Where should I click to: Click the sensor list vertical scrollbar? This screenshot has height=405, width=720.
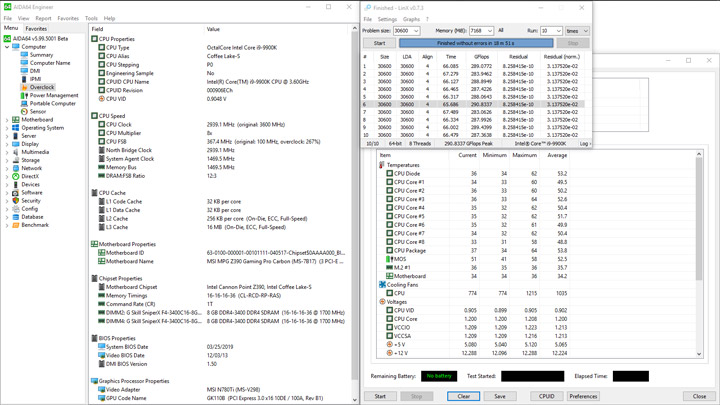699,254
